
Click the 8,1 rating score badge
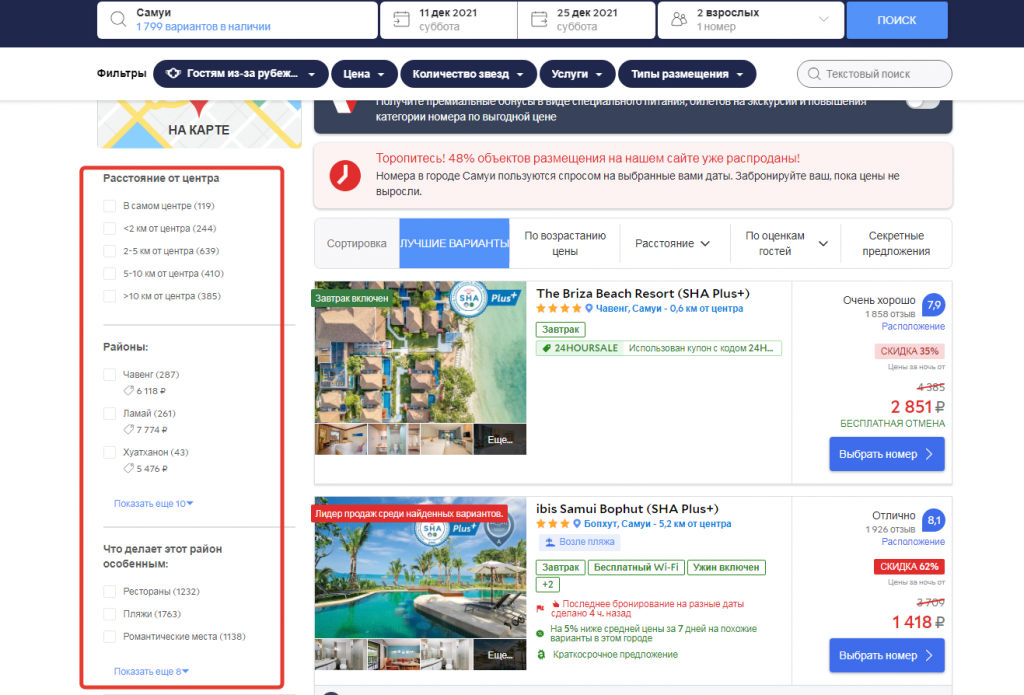click(934, 521)
